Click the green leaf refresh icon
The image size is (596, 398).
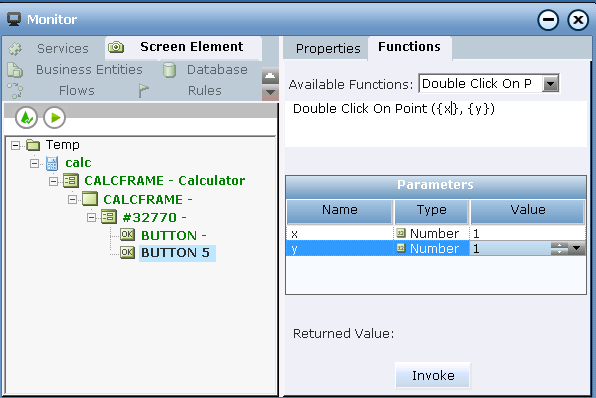click(x=26, y=117)
